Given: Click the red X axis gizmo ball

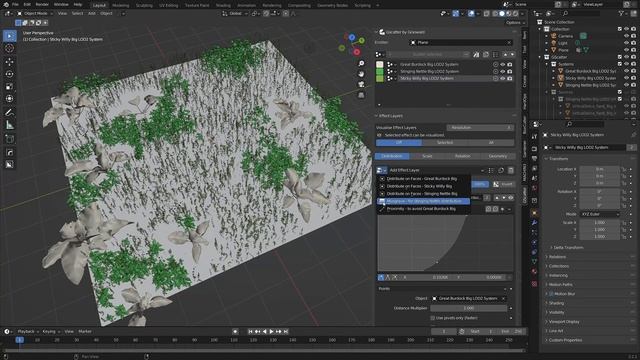Looking at the screenshot, I should click(357, 52).
